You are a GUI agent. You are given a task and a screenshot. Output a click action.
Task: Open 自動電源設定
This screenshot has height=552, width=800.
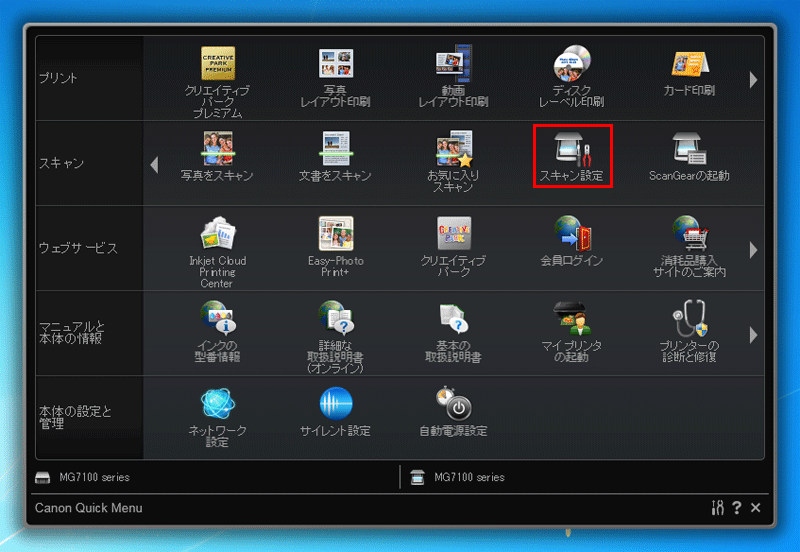tap(453, 412)
